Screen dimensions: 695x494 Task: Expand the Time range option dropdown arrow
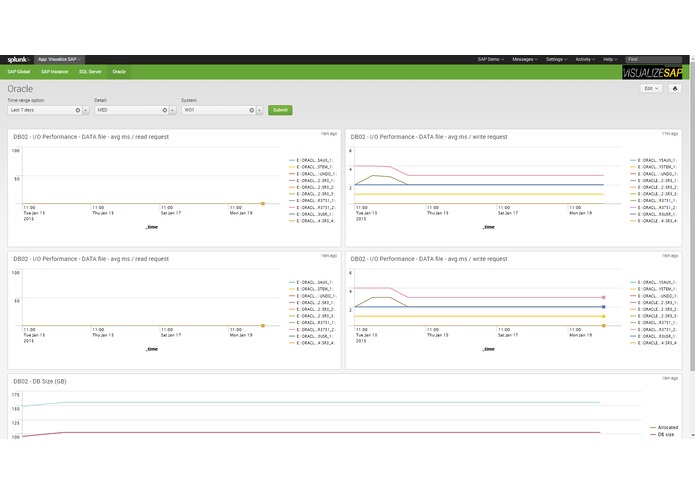(x=86, y=110)
